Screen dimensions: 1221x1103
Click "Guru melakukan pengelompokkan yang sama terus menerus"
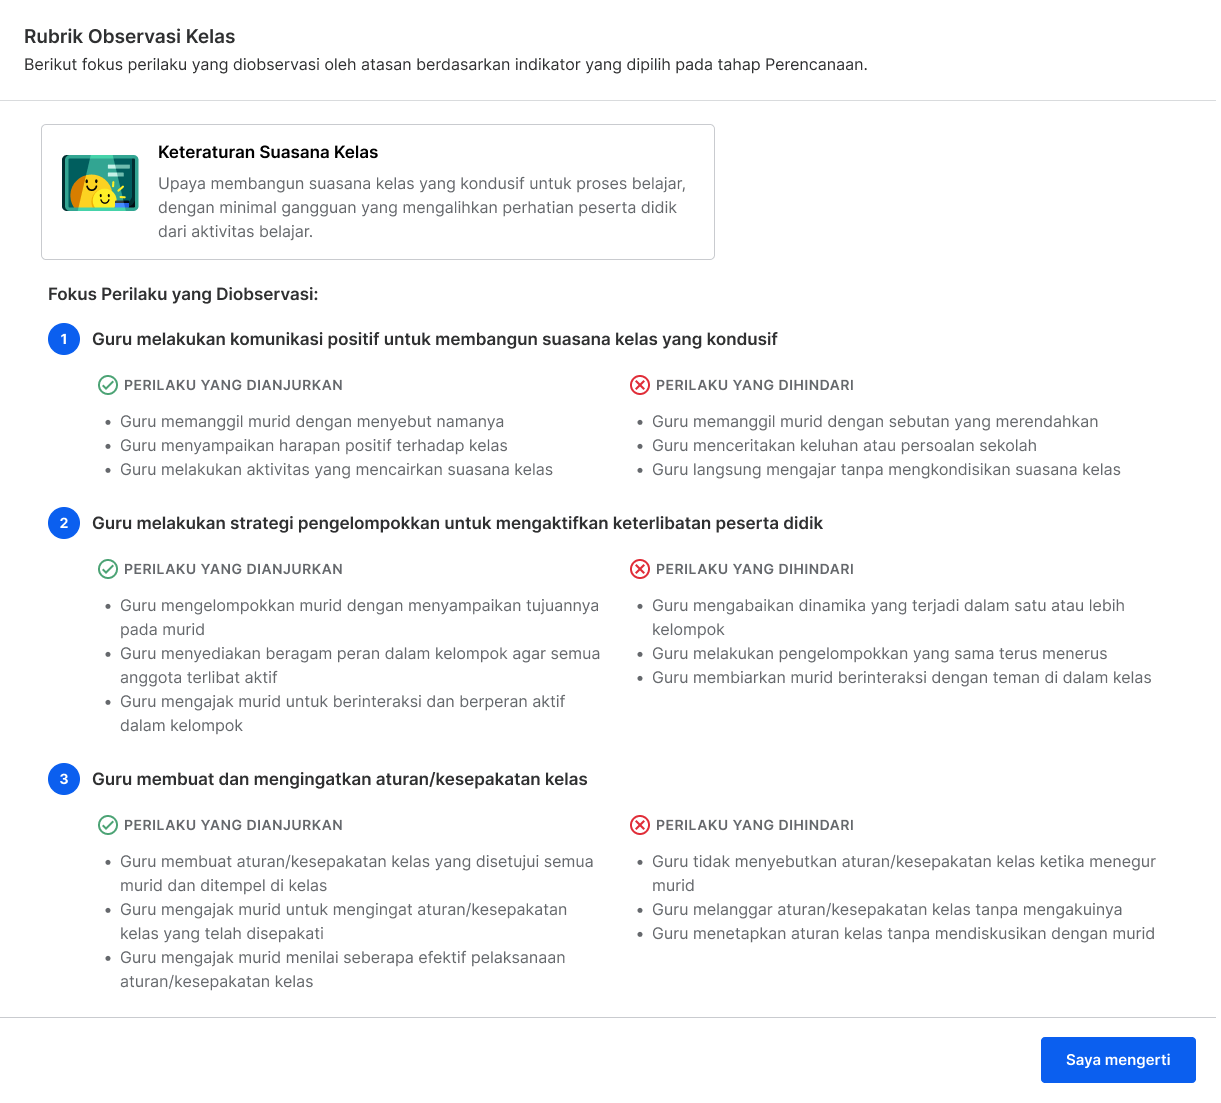click(x=880, y=654)
